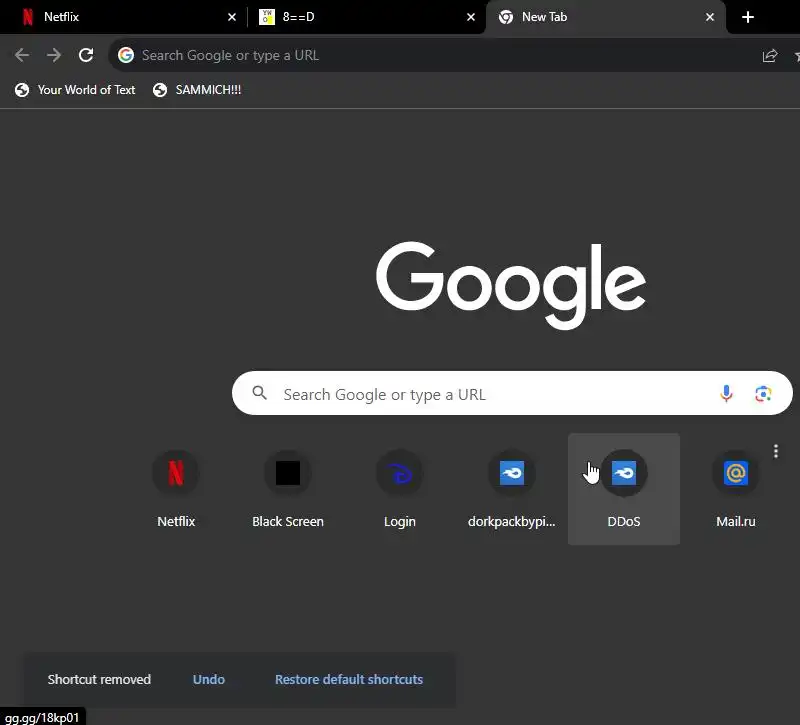This screenshot has width=800, height=725.
Task: Open the dorkpackbypi... shortcut
Action: 512,489
